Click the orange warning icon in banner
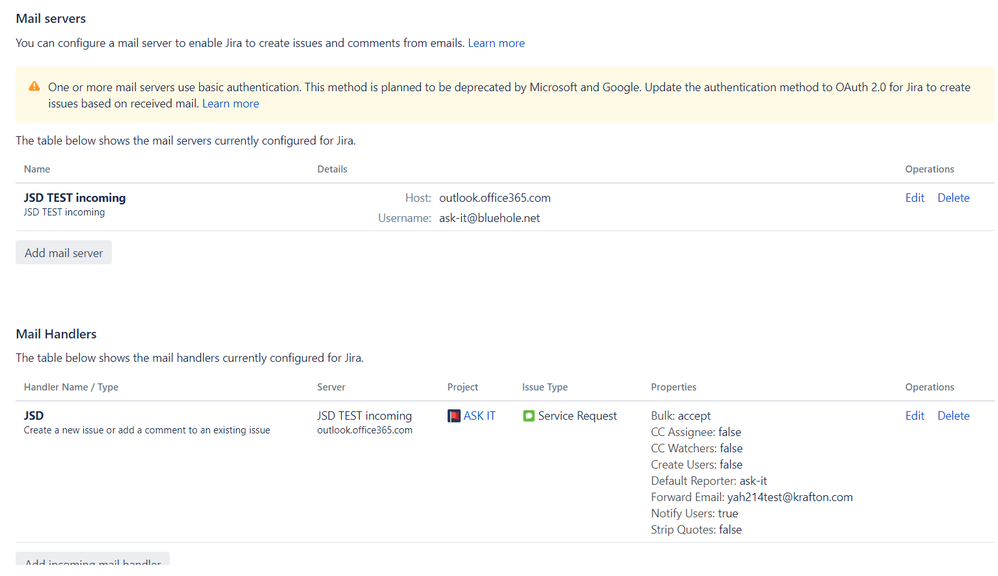998x576 pixels. (x=34, y=87)
